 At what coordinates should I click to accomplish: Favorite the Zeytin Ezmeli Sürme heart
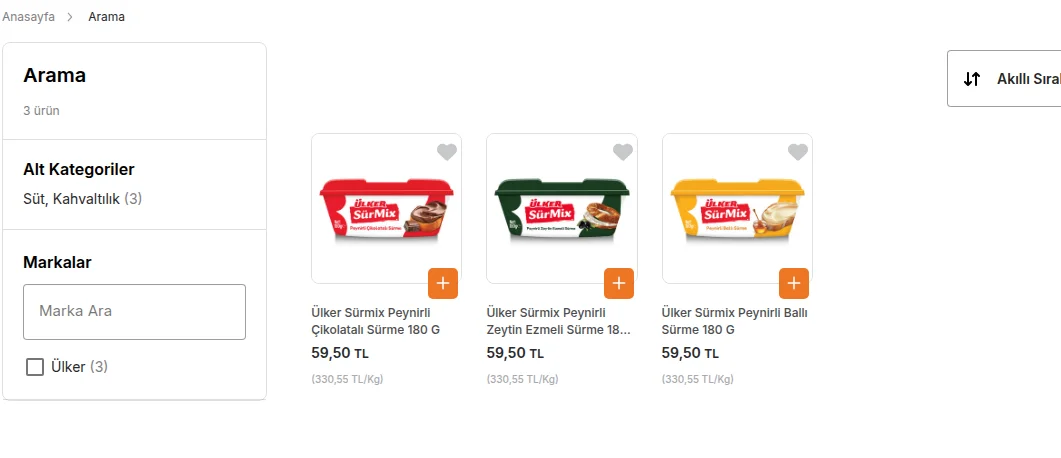tap(623, 152)
